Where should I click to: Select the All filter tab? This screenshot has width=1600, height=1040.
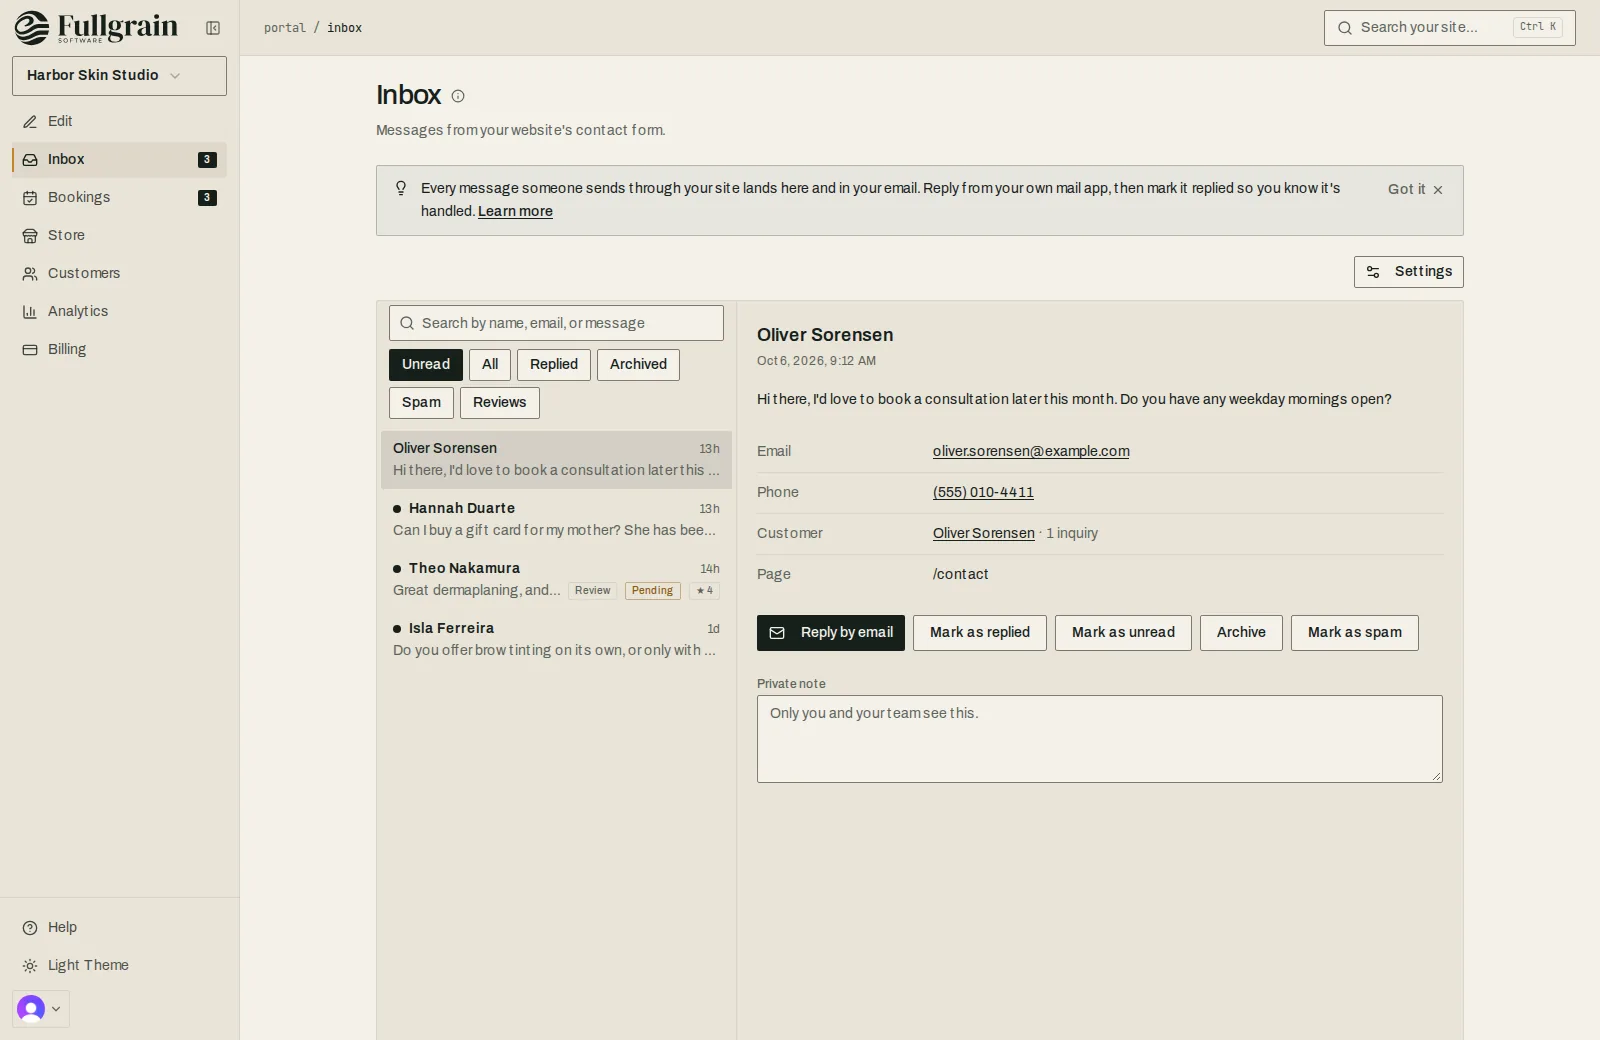pos(490,365)
